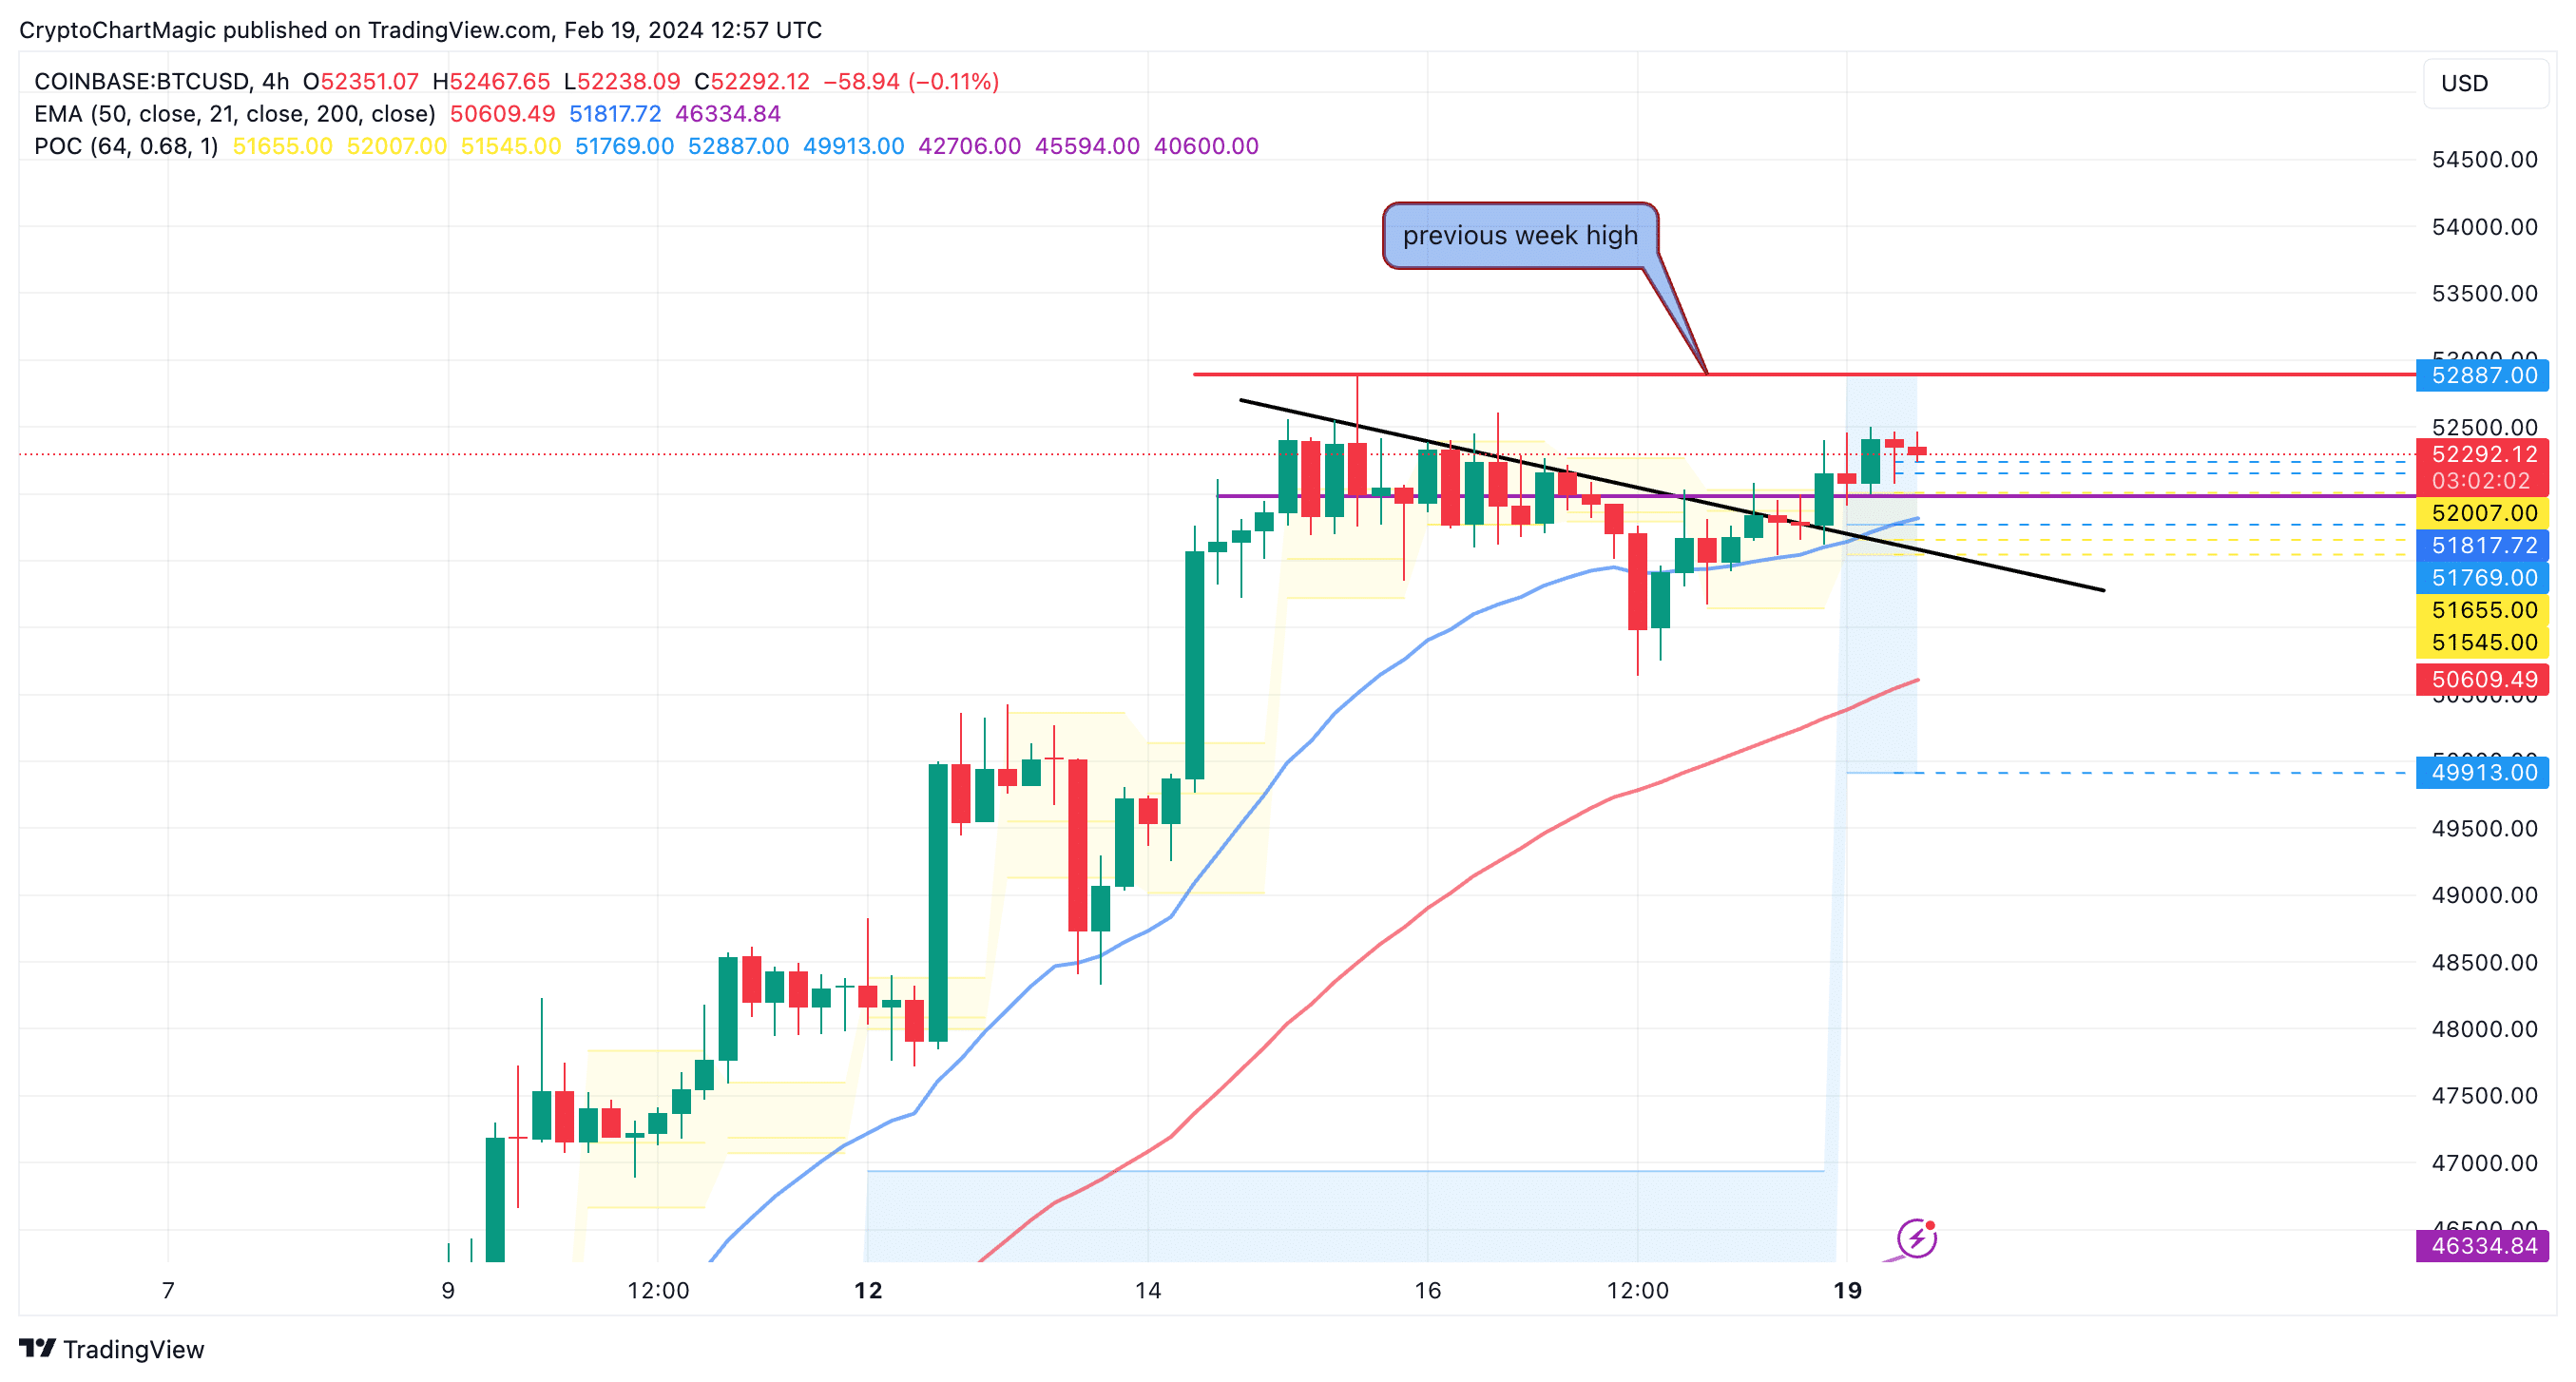
Task: Click the -58.94 (-0.11%) change value
Action: click(911, 81)
